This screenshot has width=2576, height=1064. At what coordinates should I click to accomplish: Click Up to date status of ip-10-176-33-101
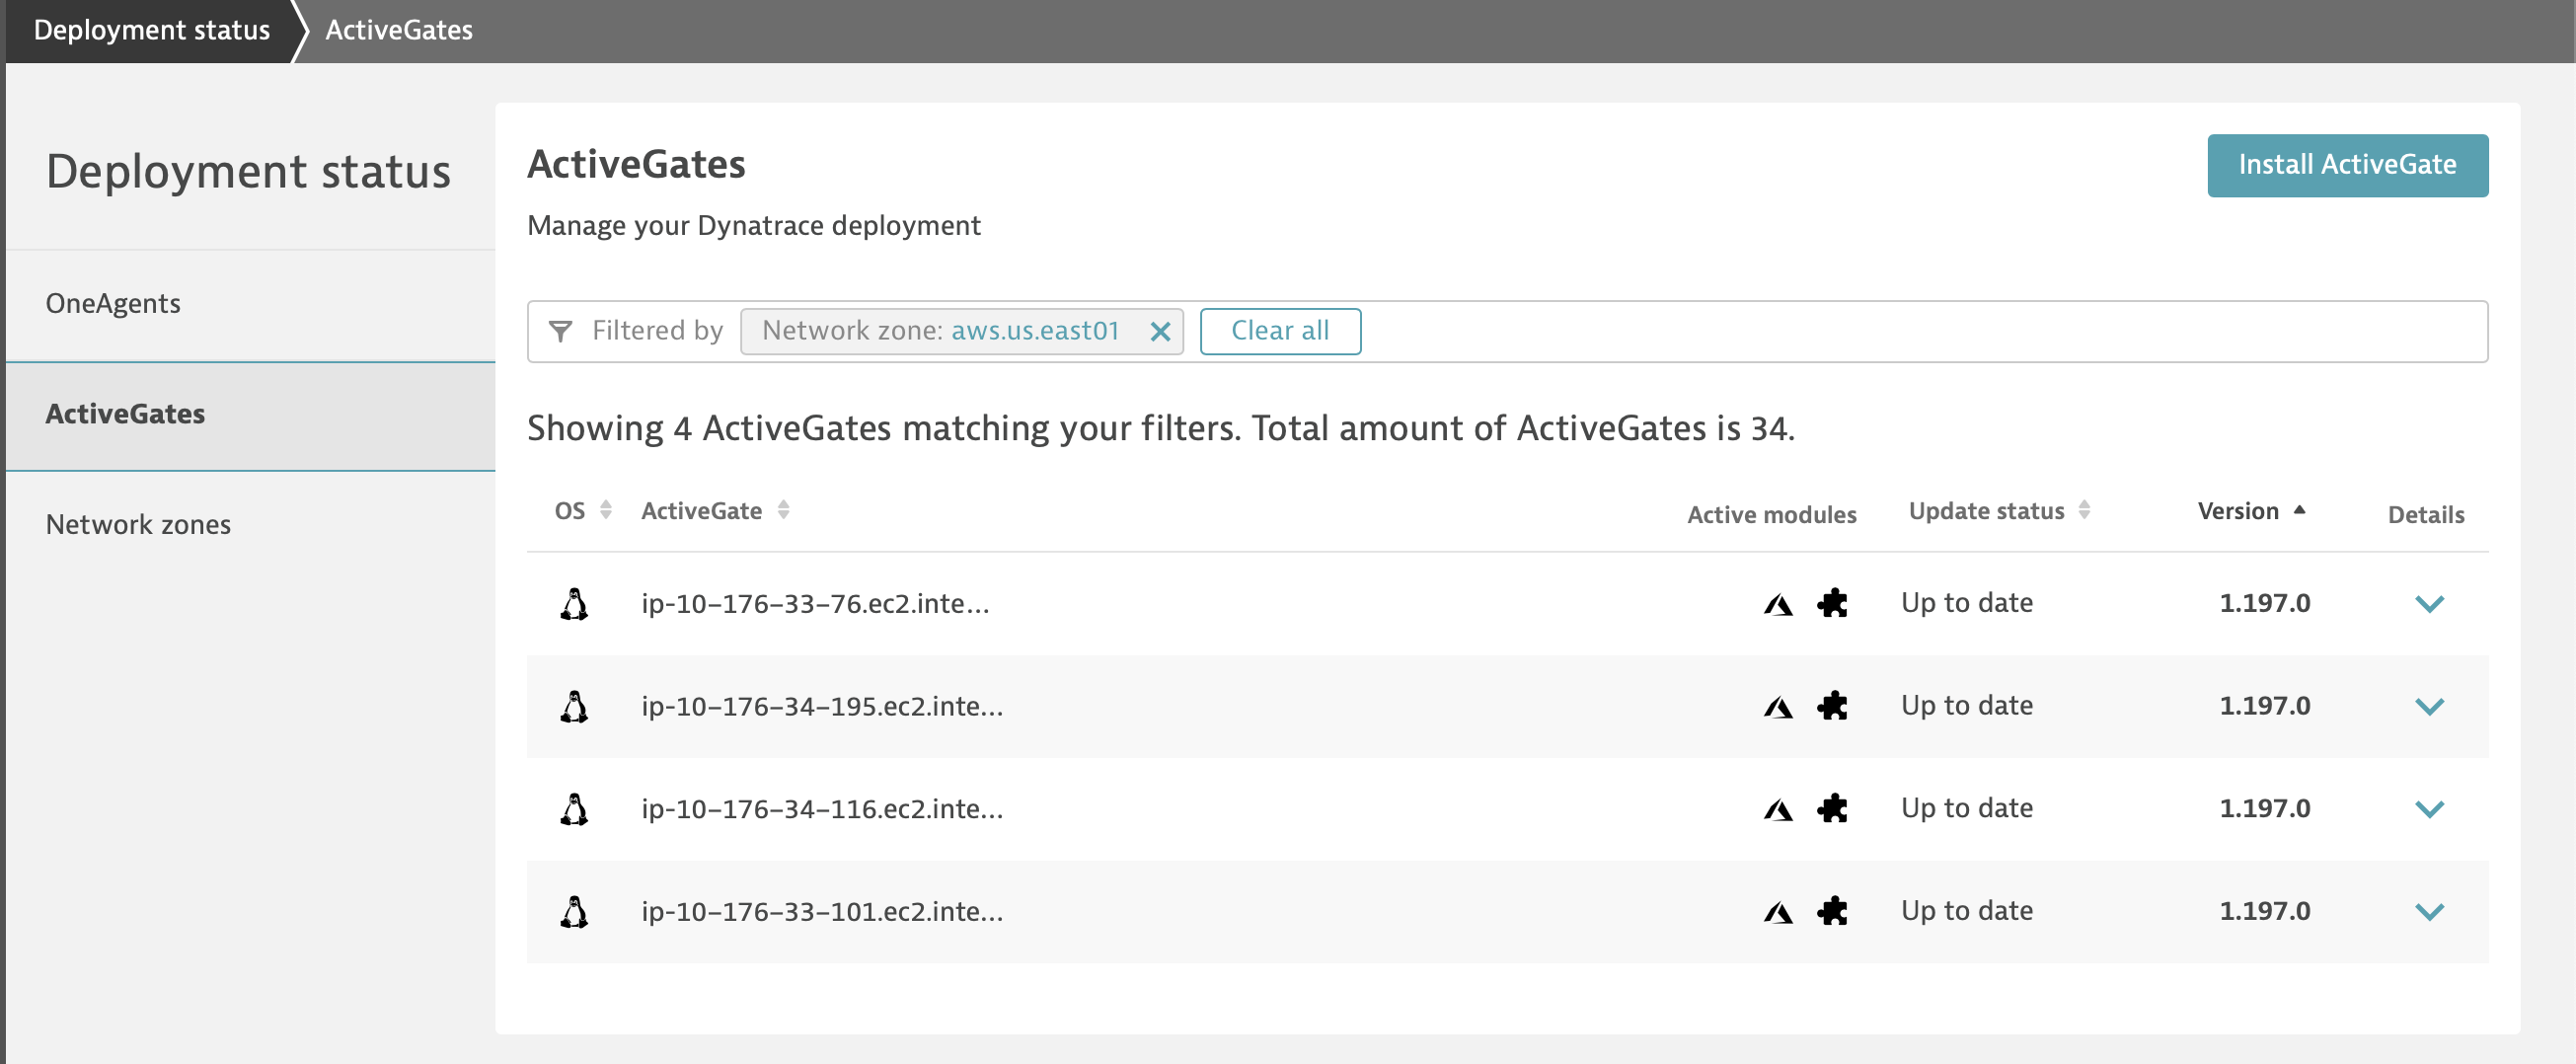click(x=1966, y=911)
